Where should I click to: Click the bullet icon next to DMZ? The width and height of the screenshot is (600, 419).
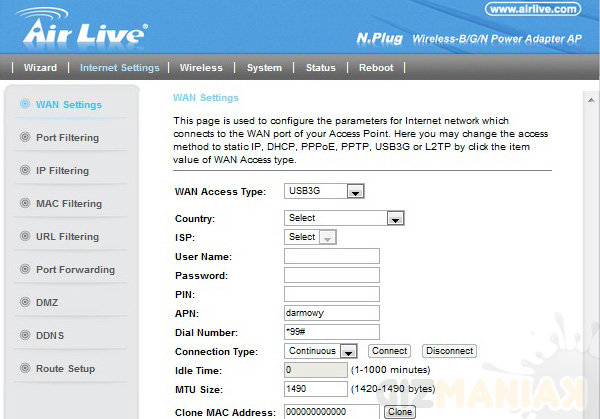[23, 302]
